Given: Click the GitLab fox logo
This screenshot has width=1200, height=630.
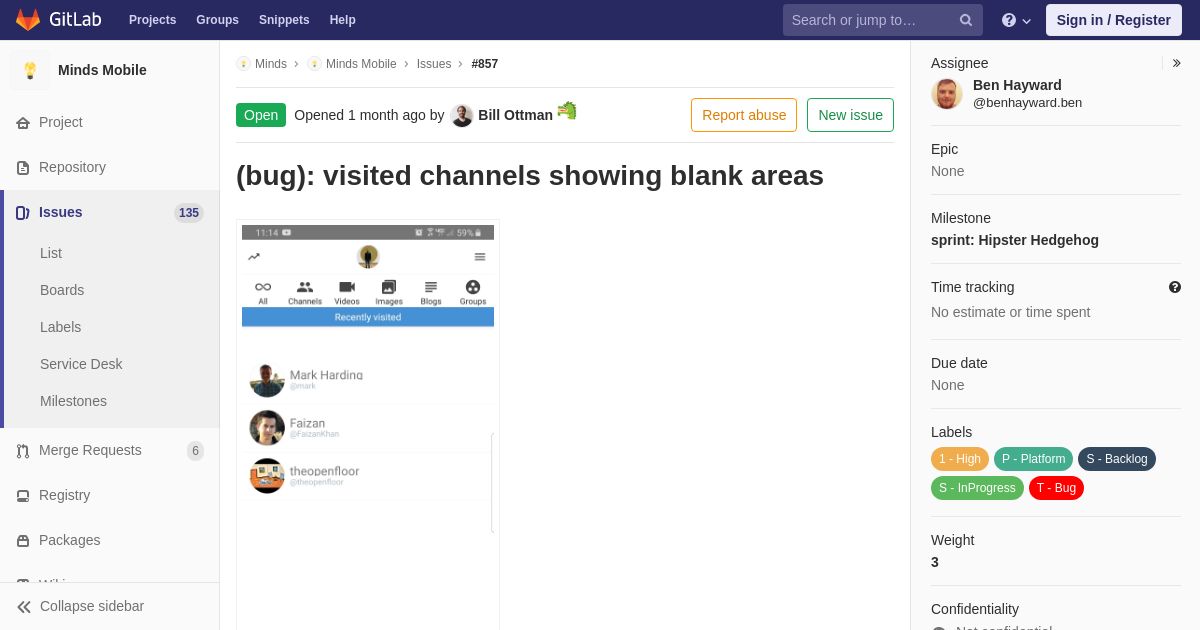Looking at the screenshot, I should coord(28,20).
